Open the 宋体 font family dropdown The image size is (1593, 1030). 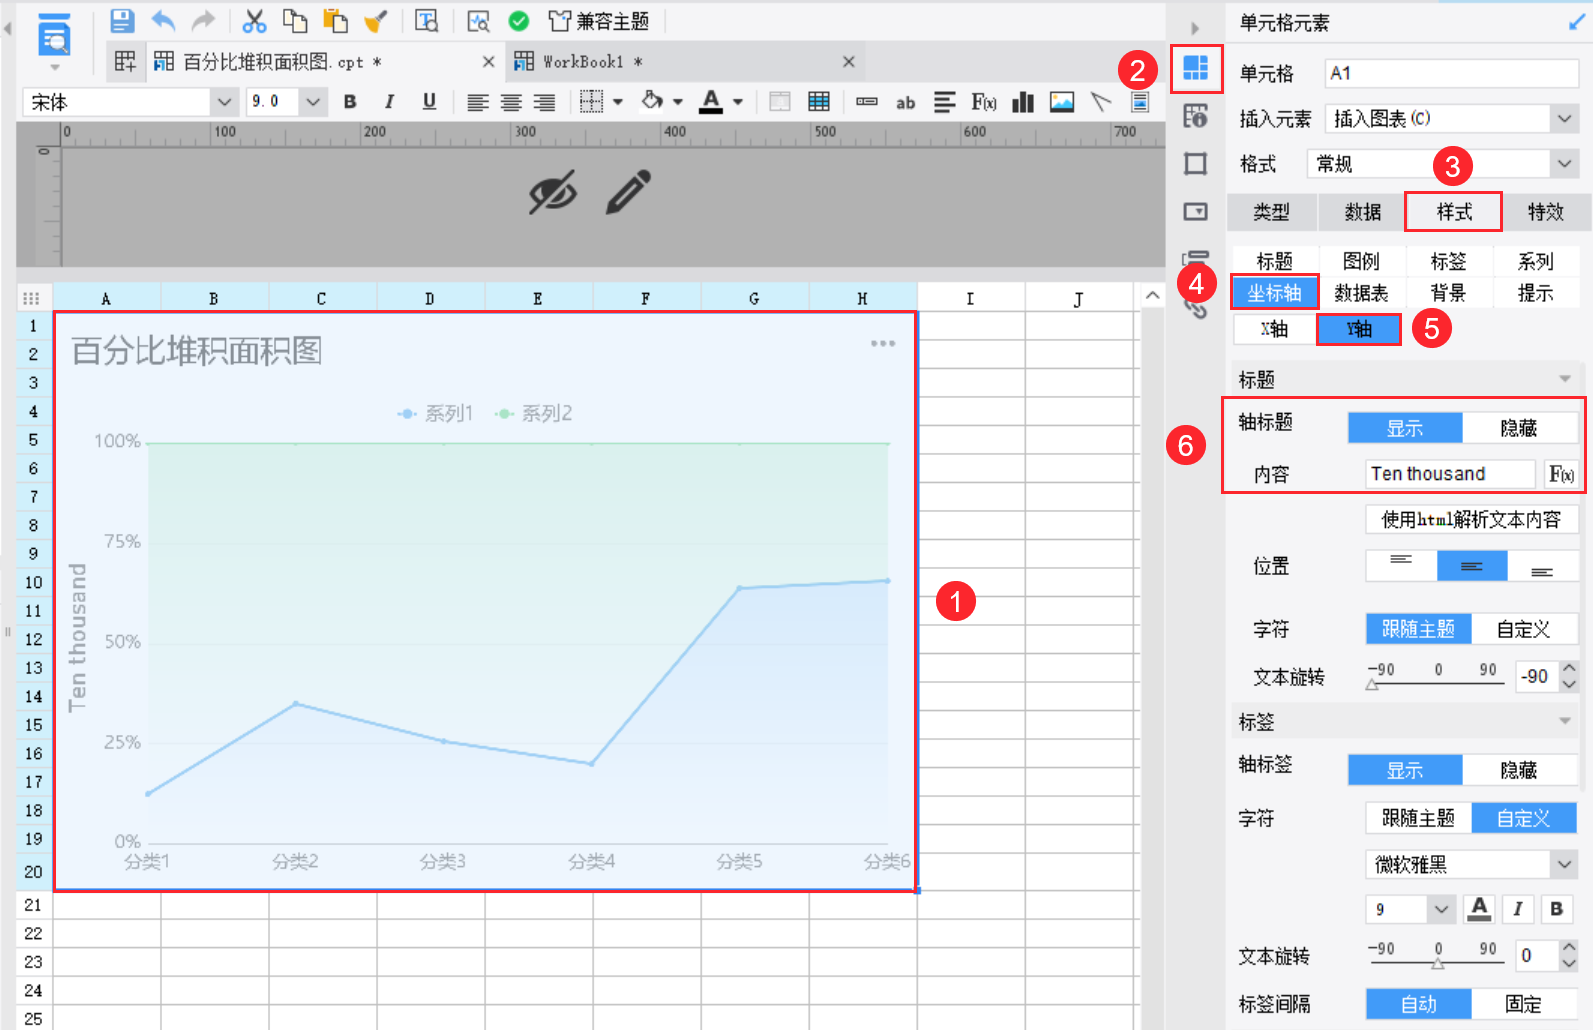tap(225, 102)
